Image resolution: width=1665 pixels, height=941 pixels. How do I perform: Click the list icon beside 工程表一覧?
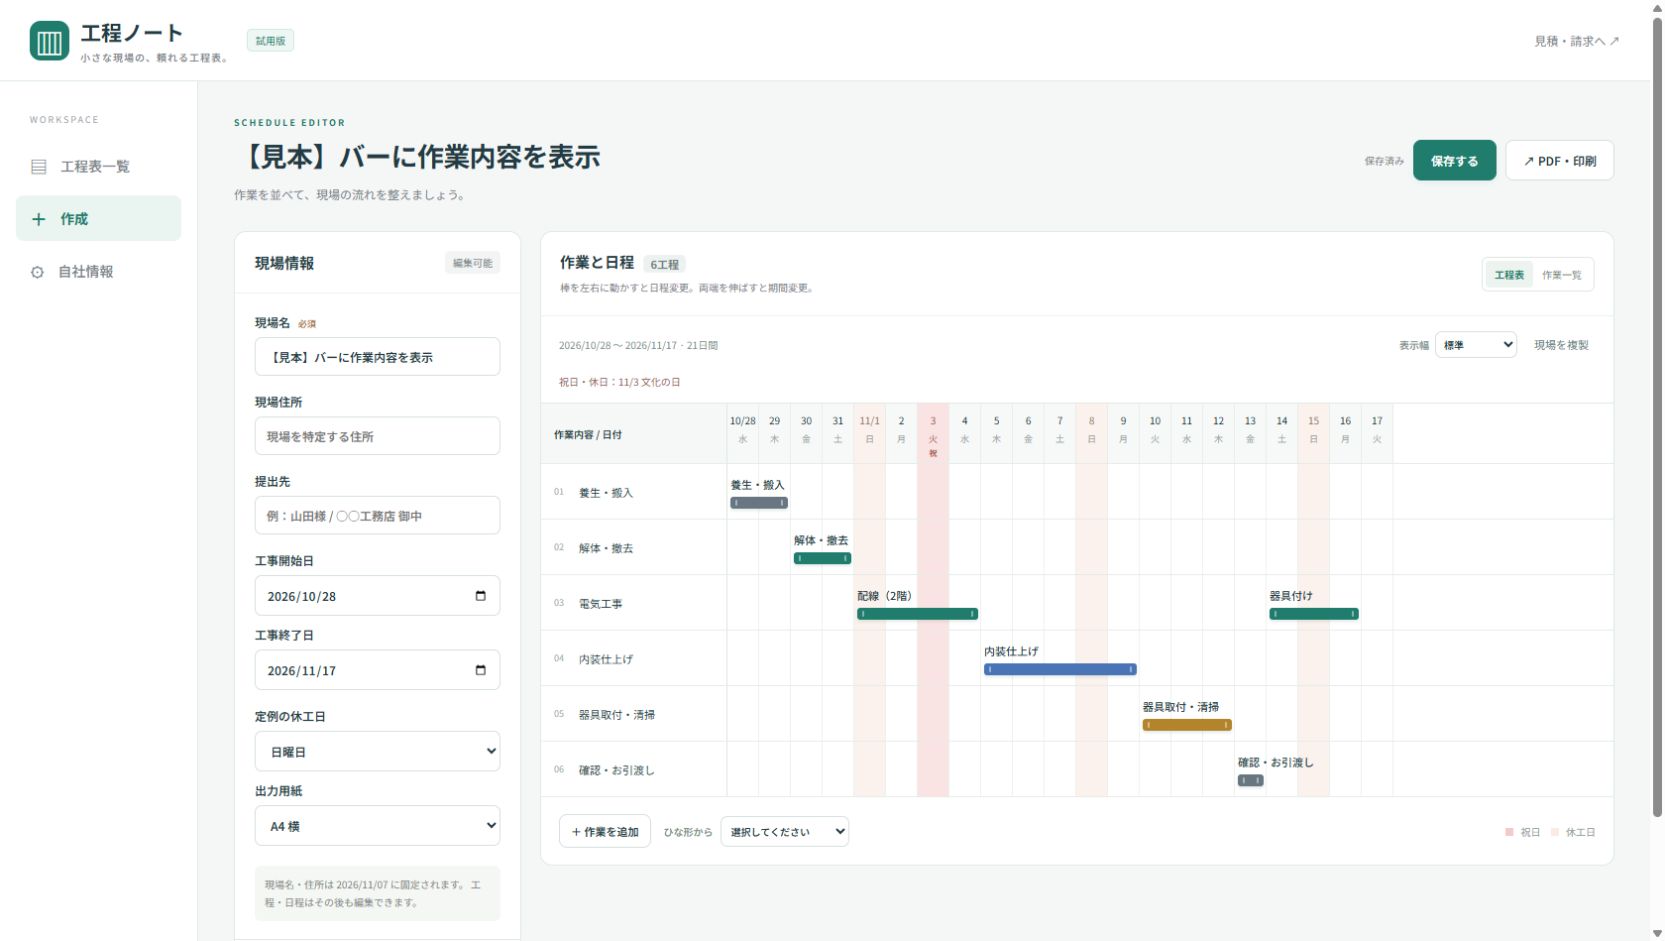[x=39, y=167]
